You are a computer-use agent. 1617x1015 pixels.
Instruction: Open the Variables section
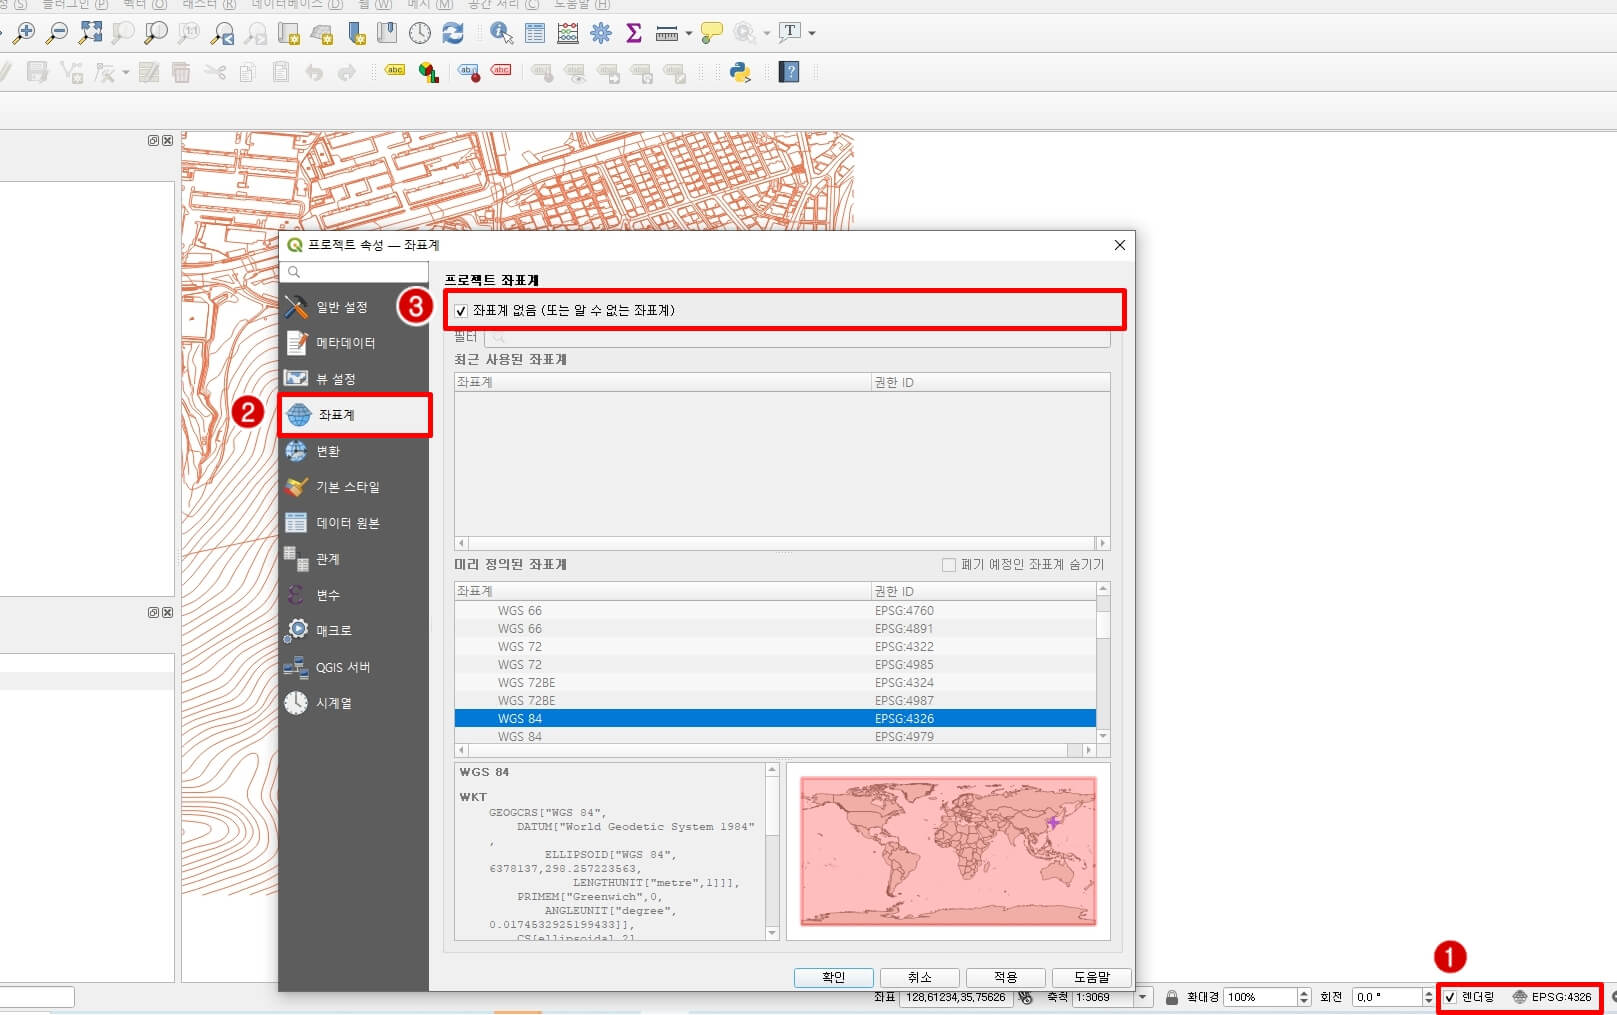click(x=354, y=595)
